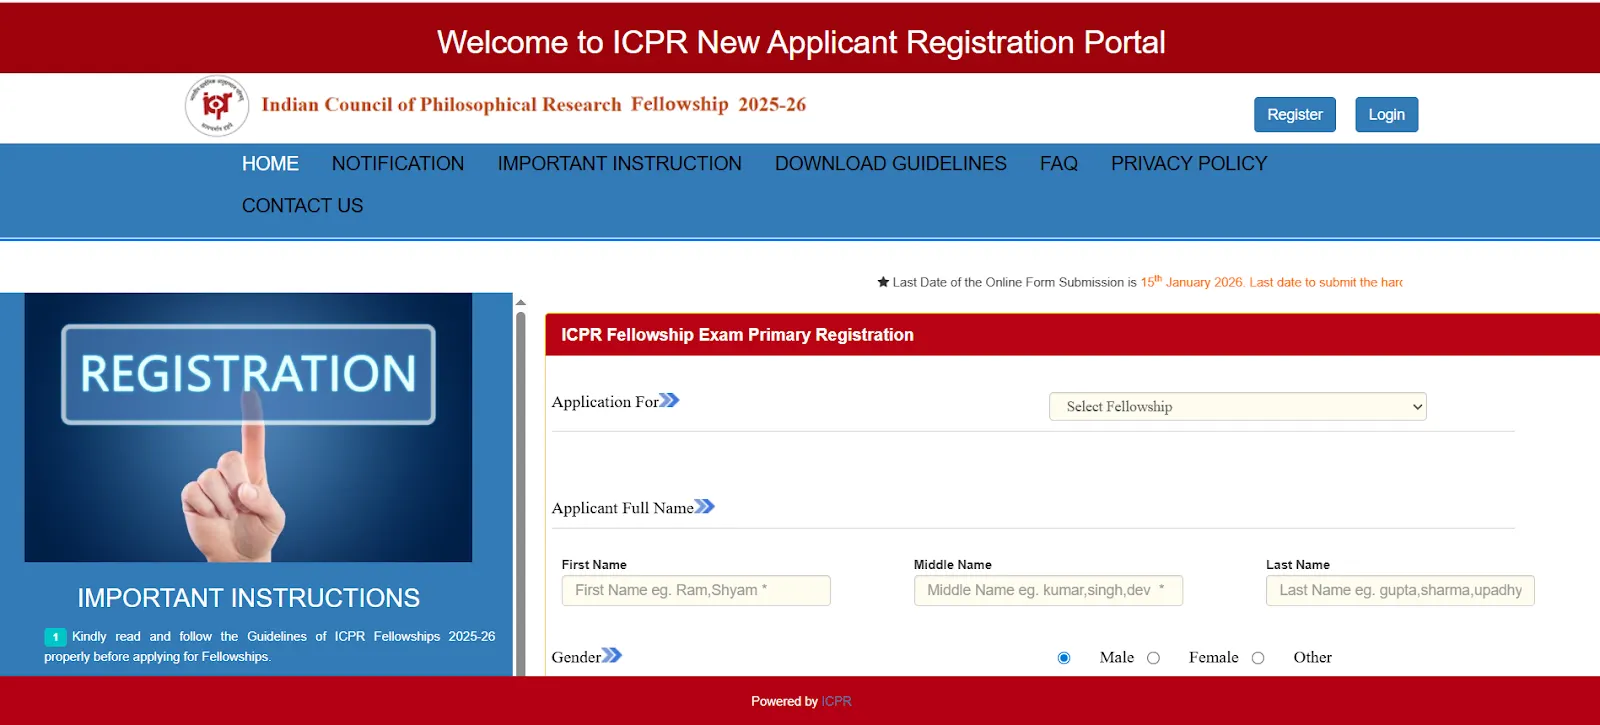
Task: Open PRIVACY POLICY menu item
Action: point(1189,163)
